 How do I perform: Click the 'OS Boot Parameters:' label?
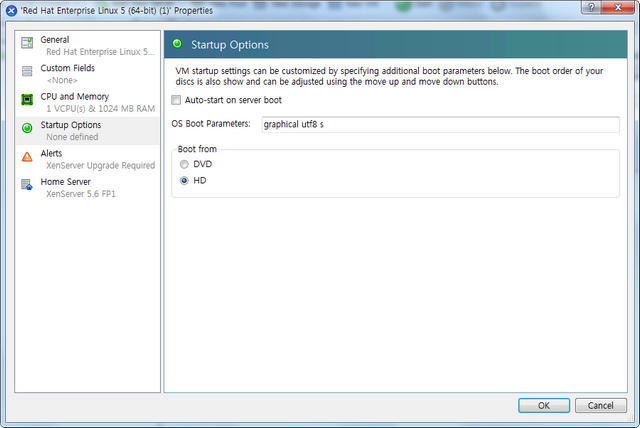pyautogui.click(x=211, y=124)
